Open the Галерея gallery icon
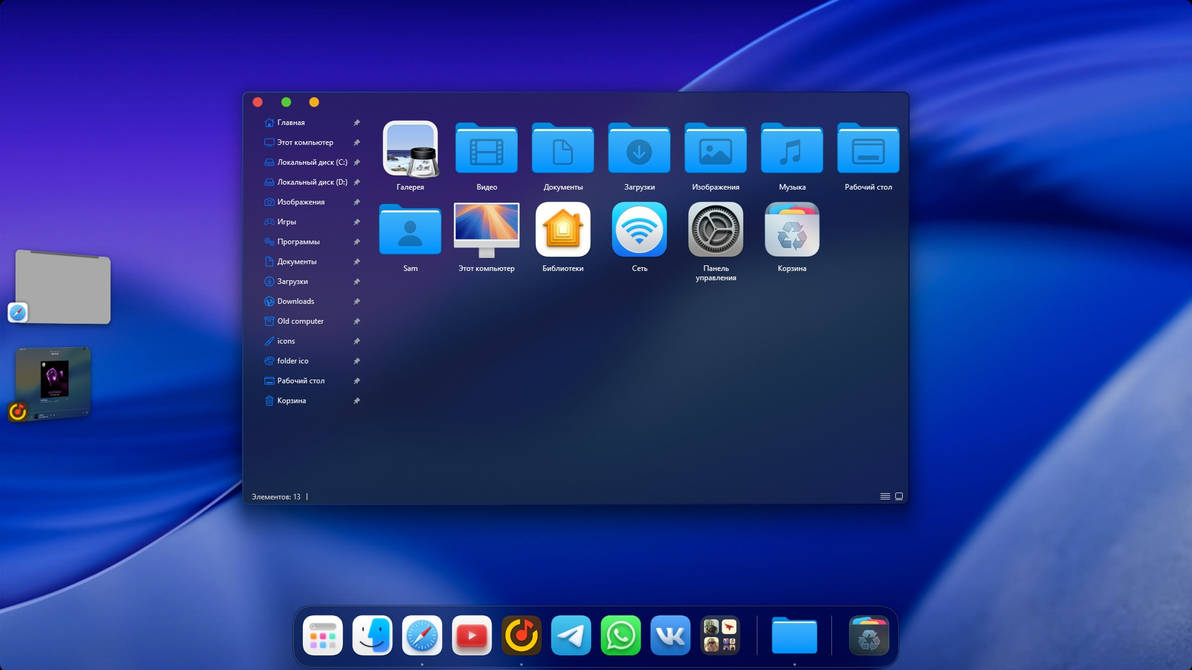 point(411,149)
